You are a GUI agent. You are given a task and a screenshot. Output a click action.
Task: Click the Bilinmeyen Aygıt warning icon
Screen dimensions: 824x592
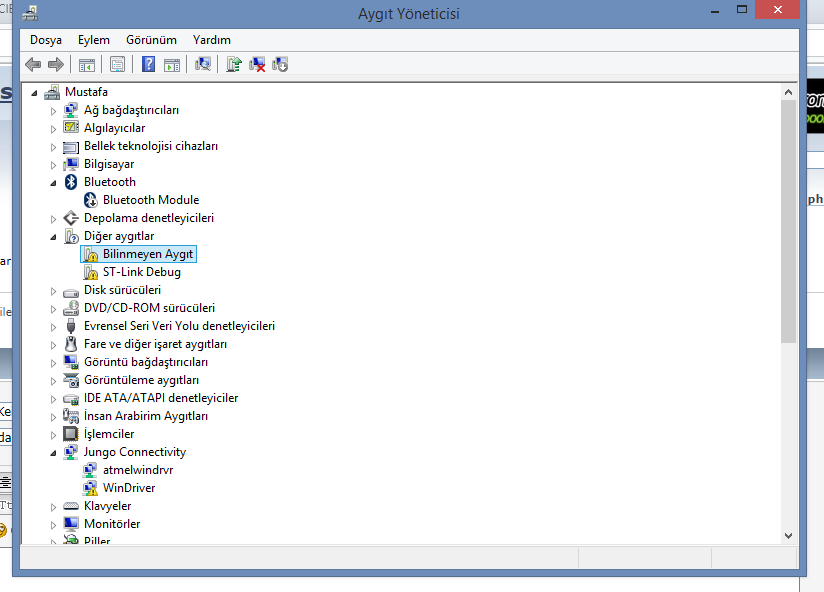[90, 254]
